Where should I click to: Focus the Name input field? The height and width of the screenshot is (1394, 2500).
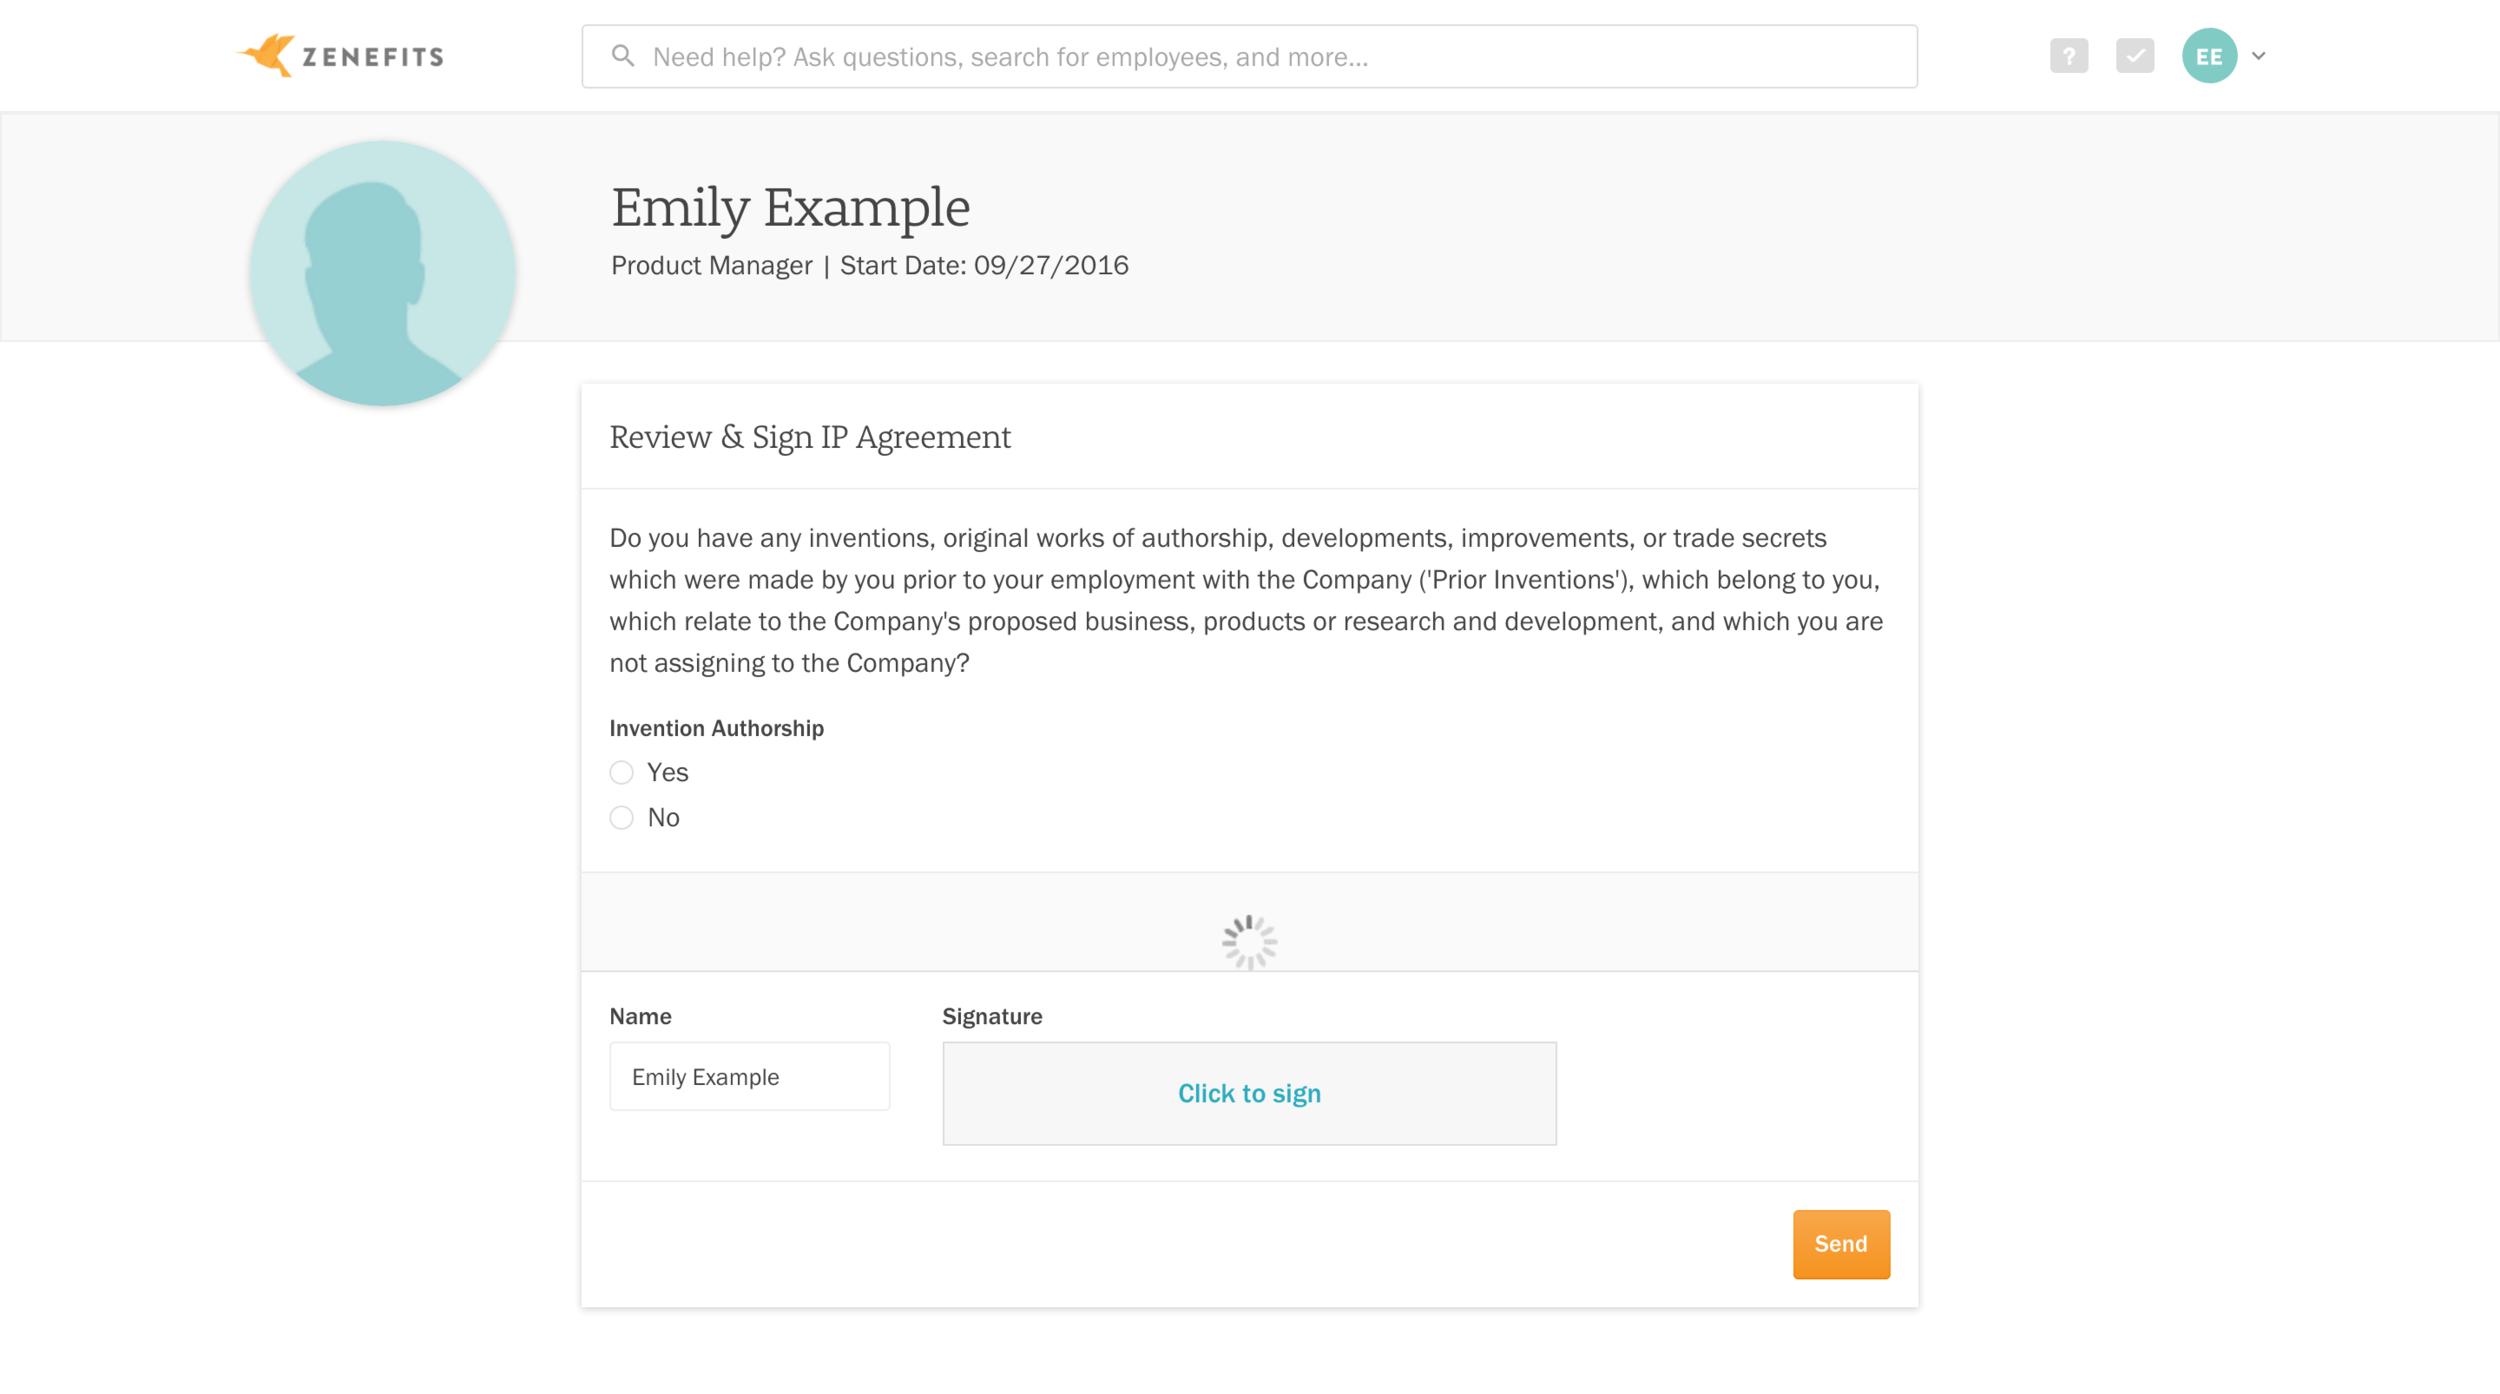click(x=749, y=1076)
